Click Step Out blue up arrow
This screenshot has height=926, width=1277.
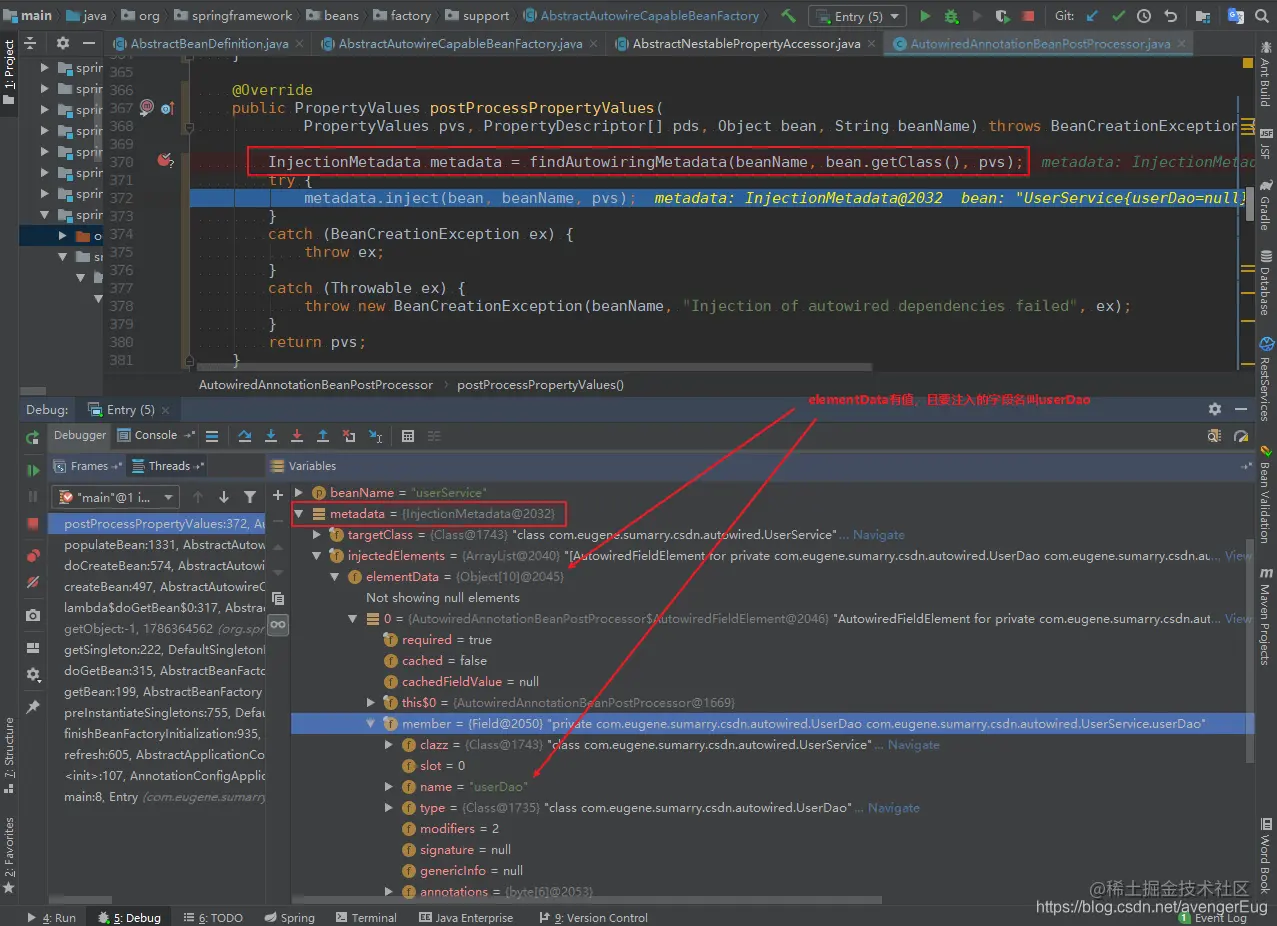(323, 436)
